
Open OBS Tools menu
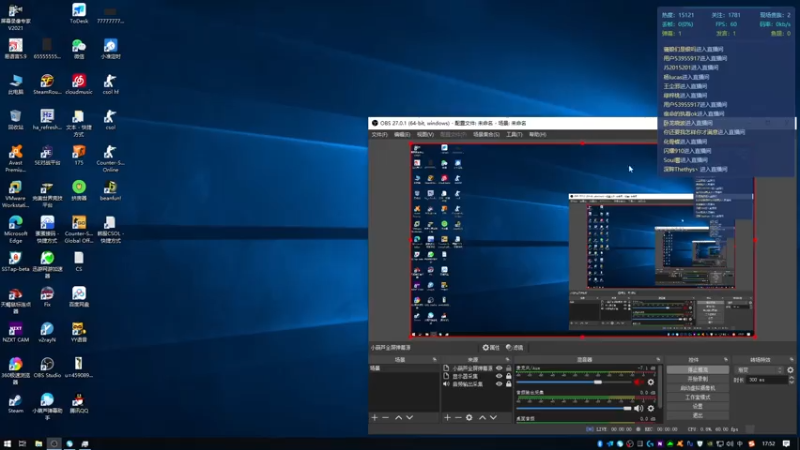514,135
